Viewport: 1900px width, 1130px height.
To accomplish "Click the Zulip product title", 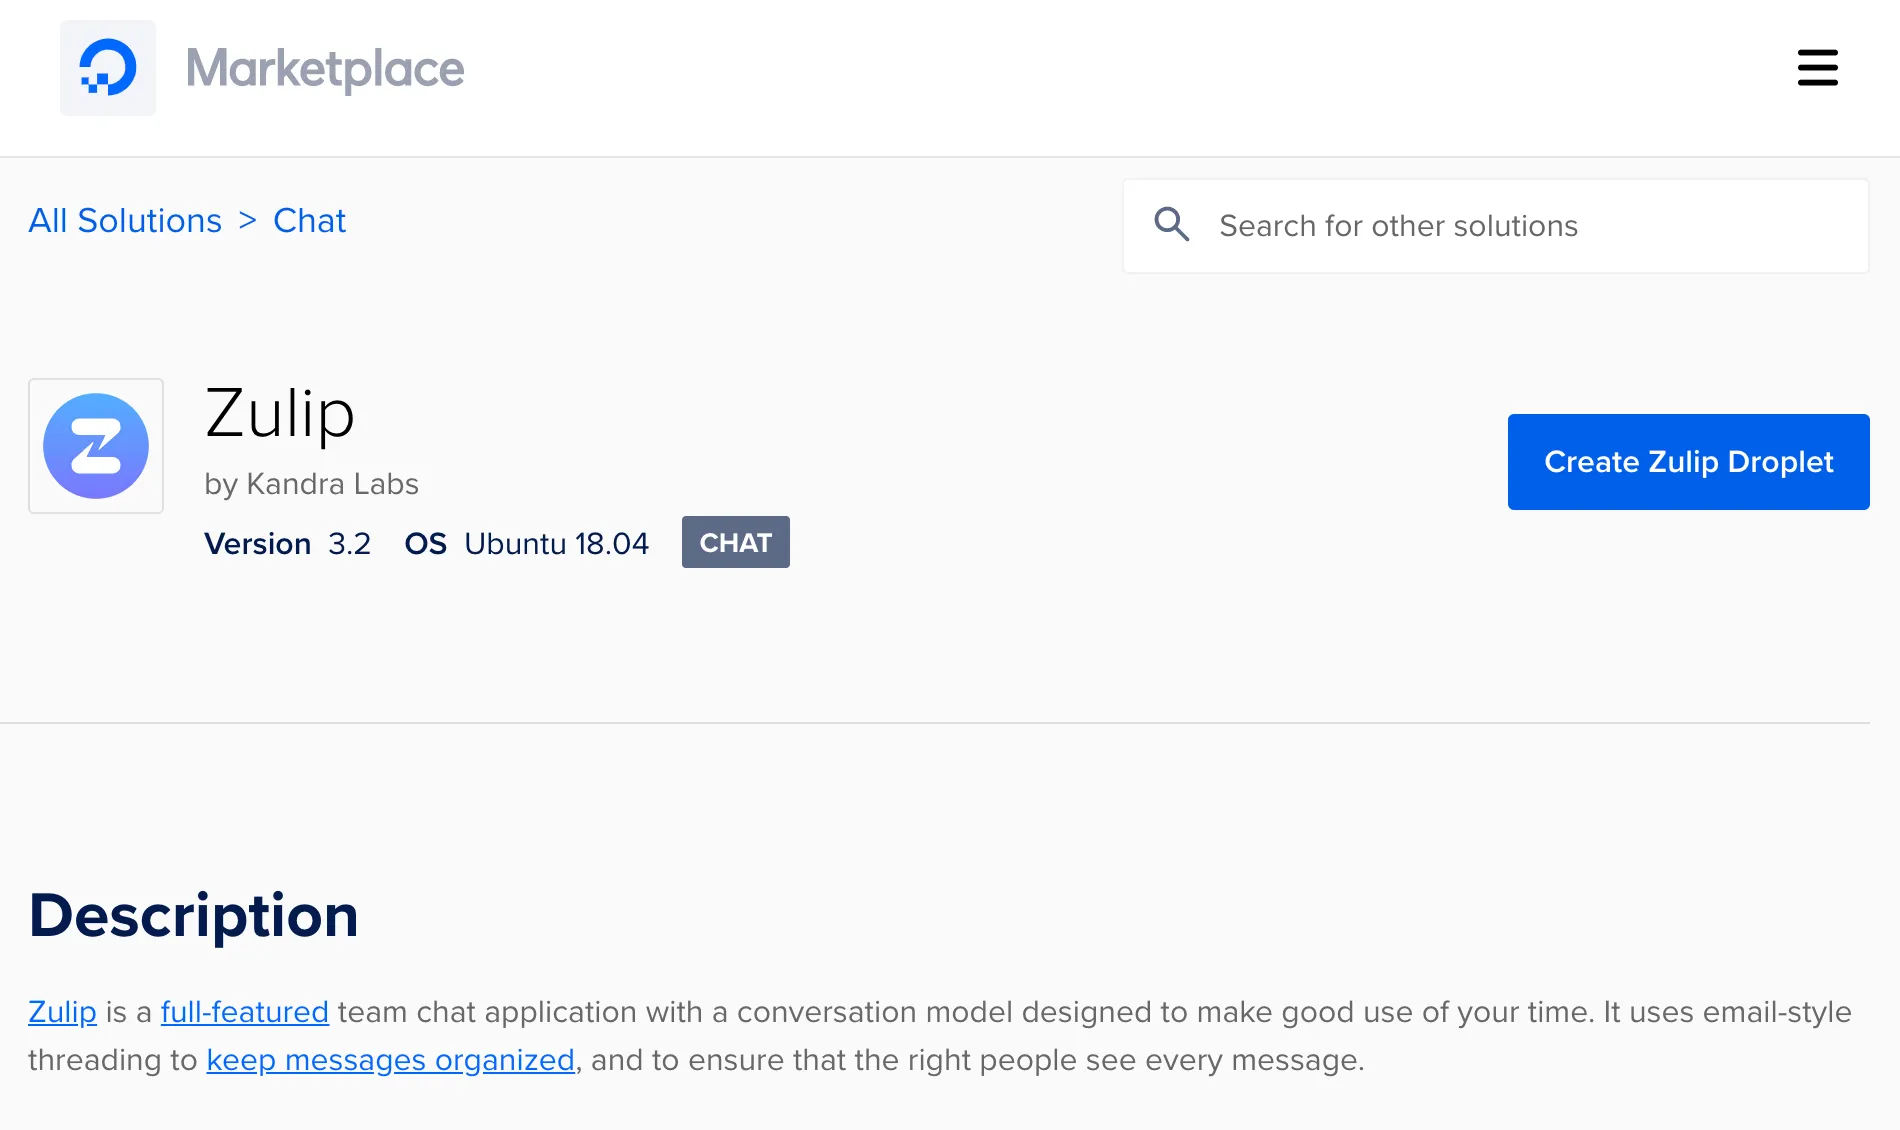I will pyautogui.click(x=280, y=414).
